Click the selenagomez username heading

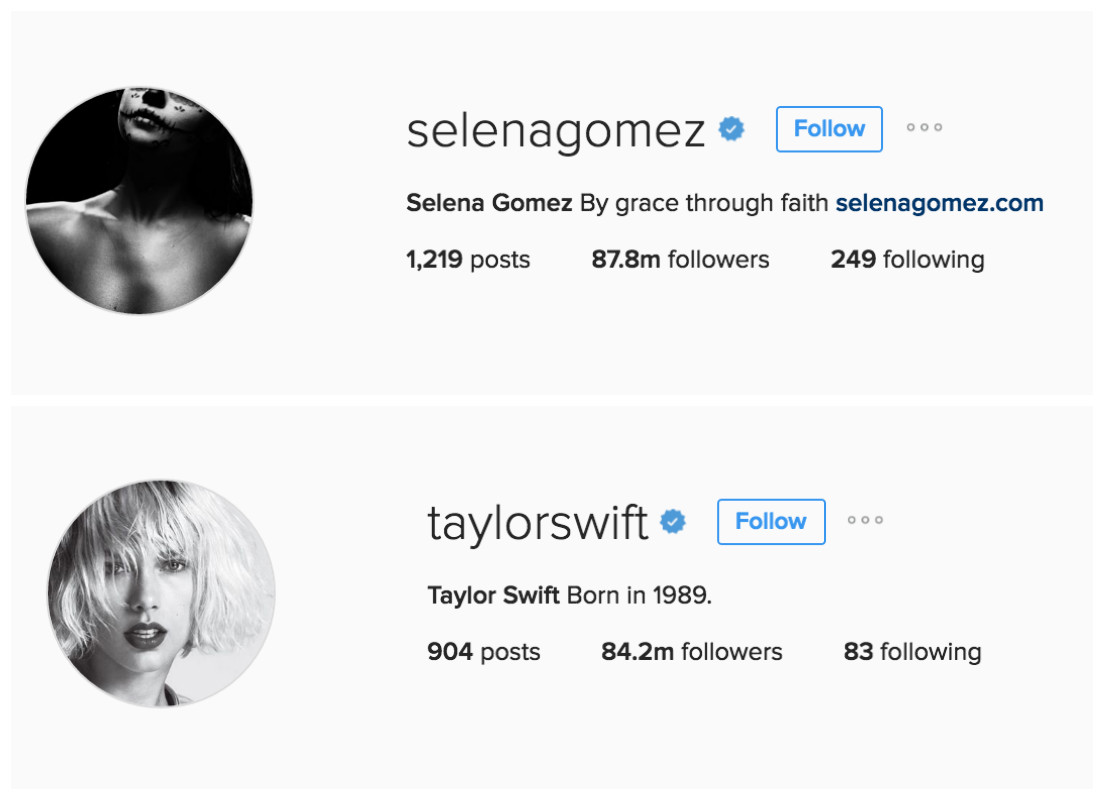click(556, 131)
